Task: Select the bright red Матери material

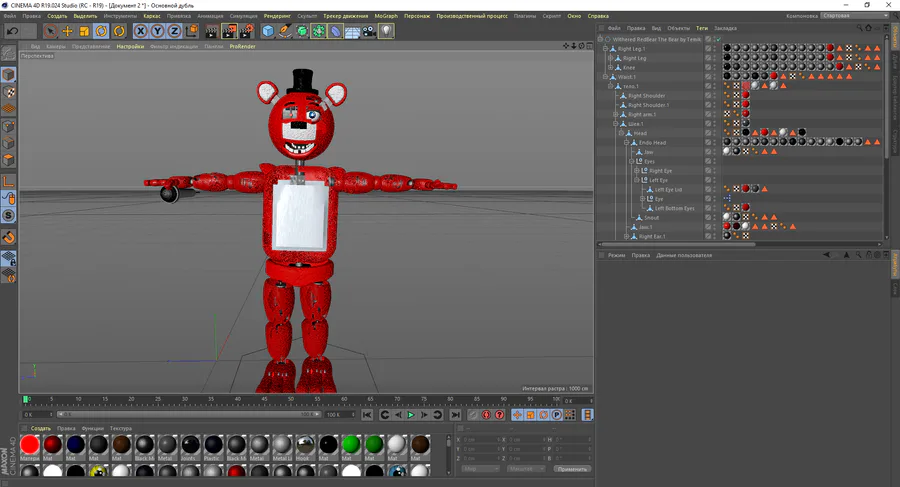Action: point(30,448)
